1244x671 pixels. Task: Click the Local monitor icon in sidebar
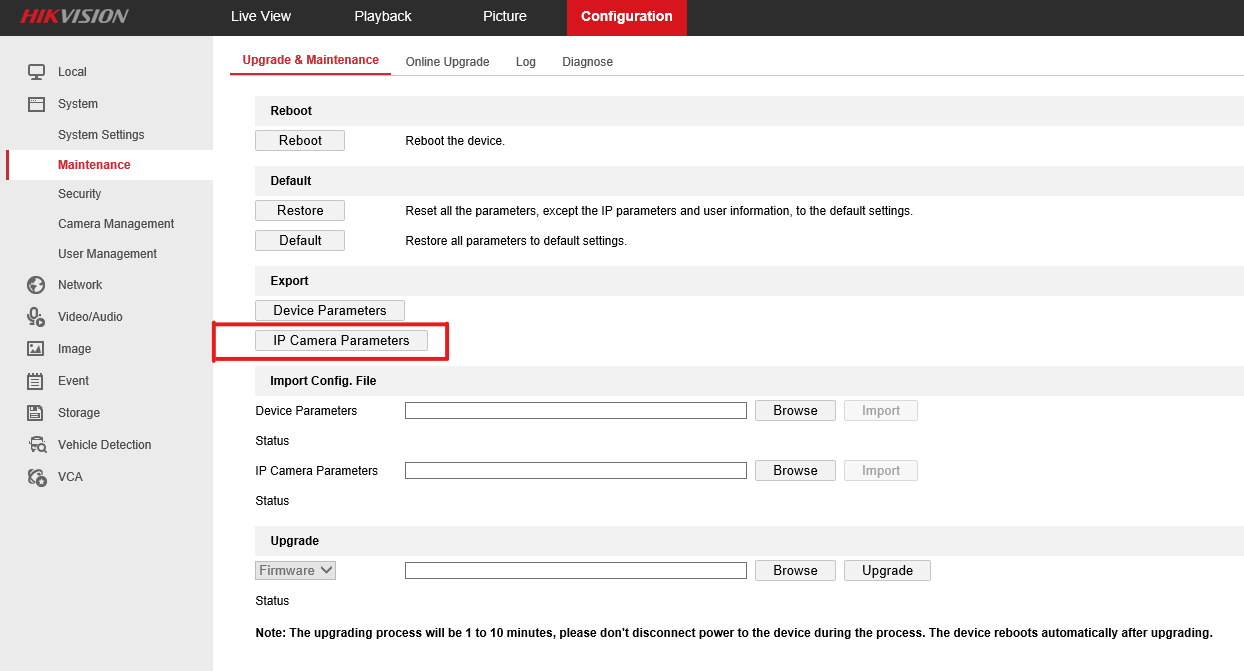pos(36,72)
